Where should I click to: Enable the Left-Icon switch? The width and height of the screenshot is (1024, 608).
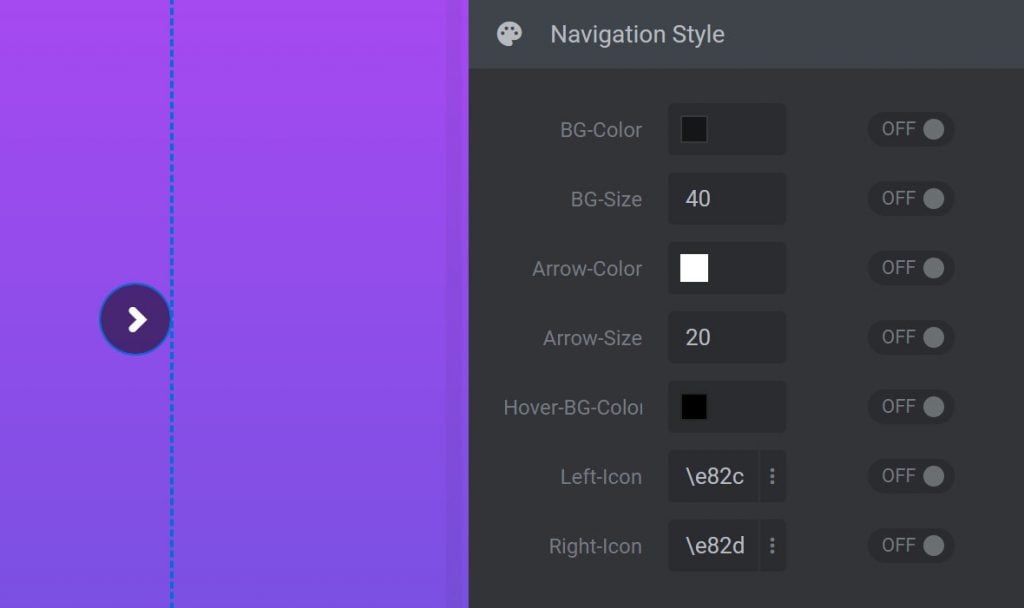click(910, 476)
